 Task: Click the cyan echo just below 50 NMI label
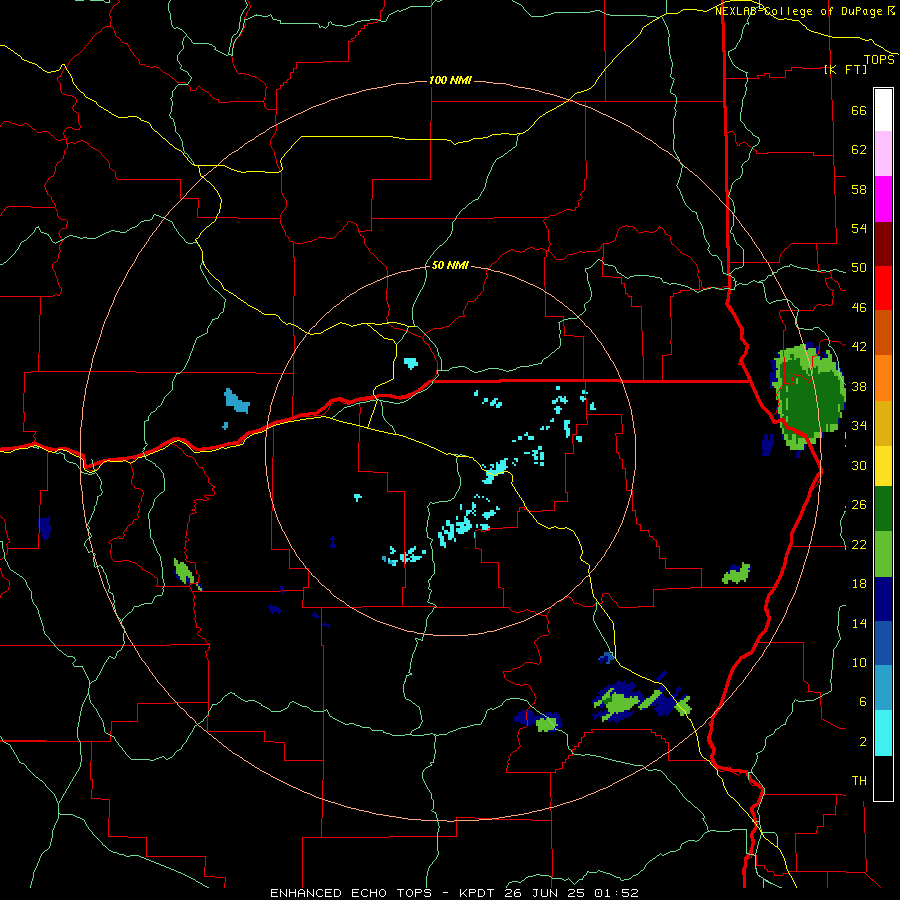[x=411, y=363]
